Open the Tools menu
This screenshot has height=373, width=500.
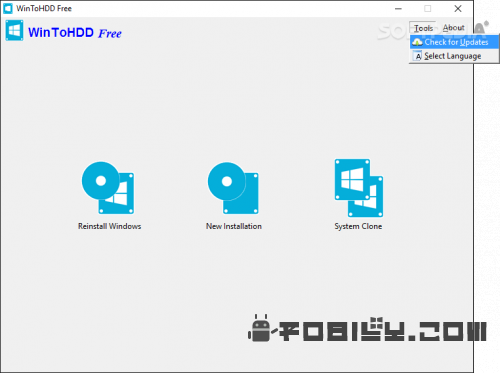[423, 28]
